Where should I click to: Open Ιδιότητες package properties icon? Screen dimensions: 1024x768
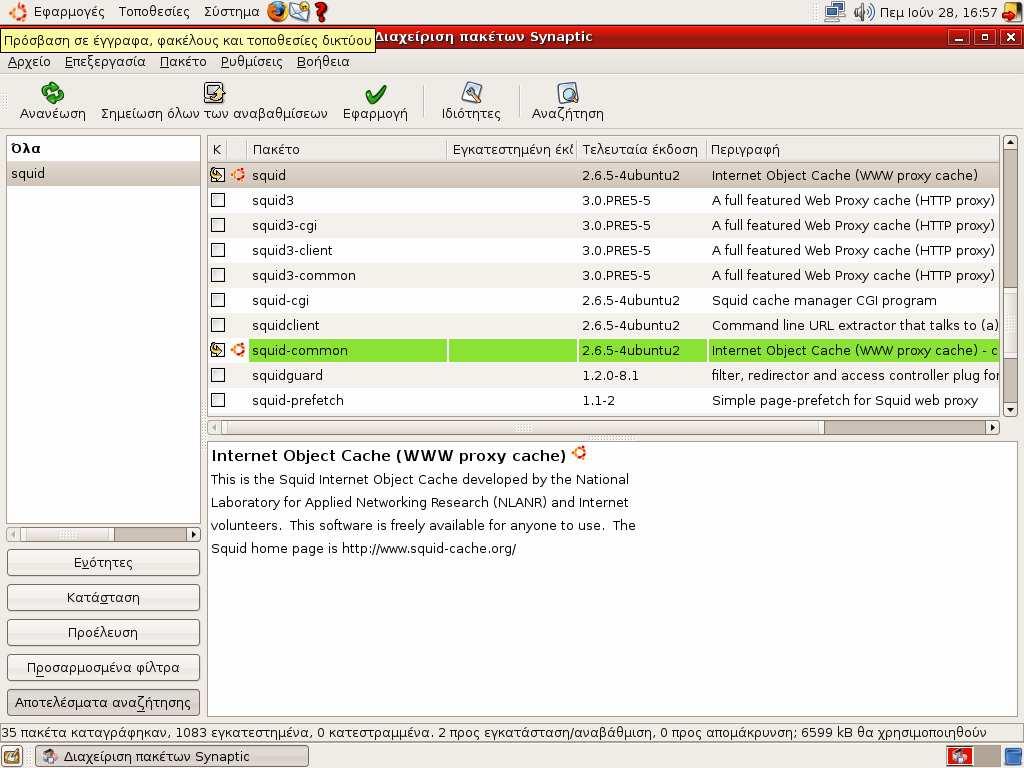471,93
